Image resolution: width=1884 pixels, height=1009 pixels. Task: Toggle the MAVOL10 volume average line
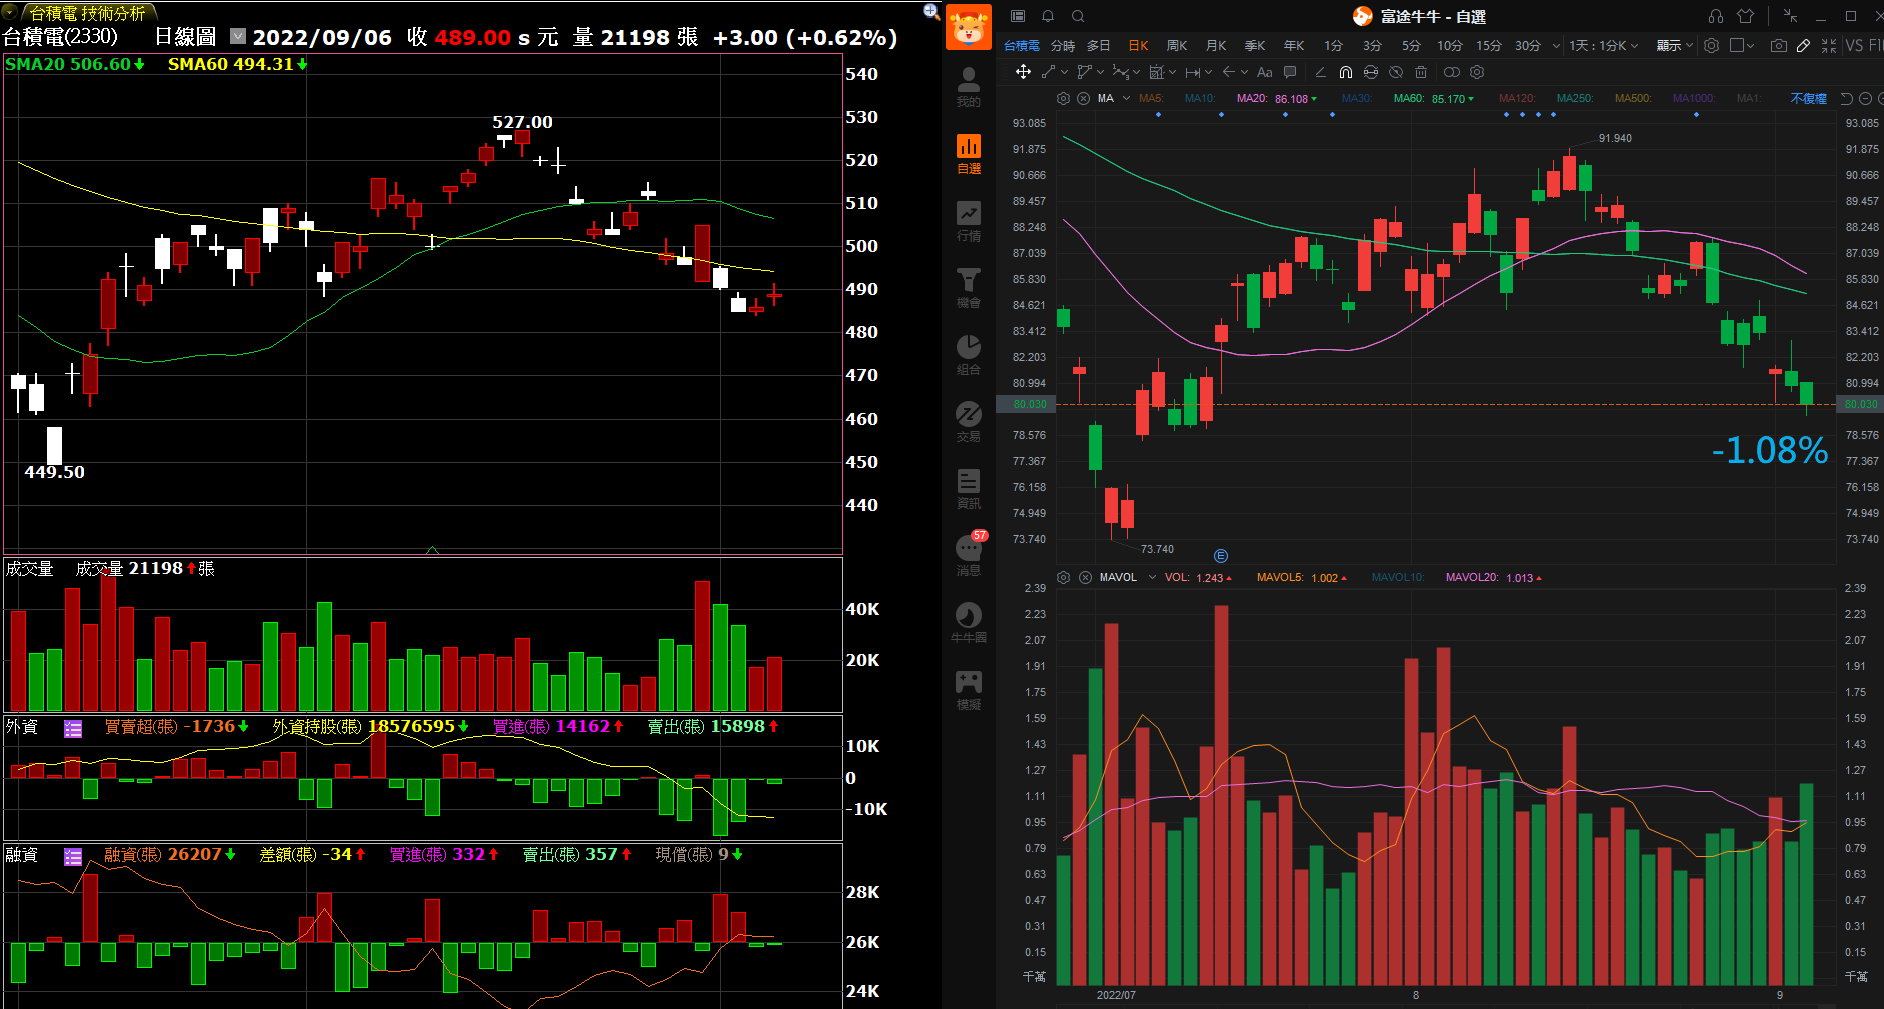[x=1398, y=577]
